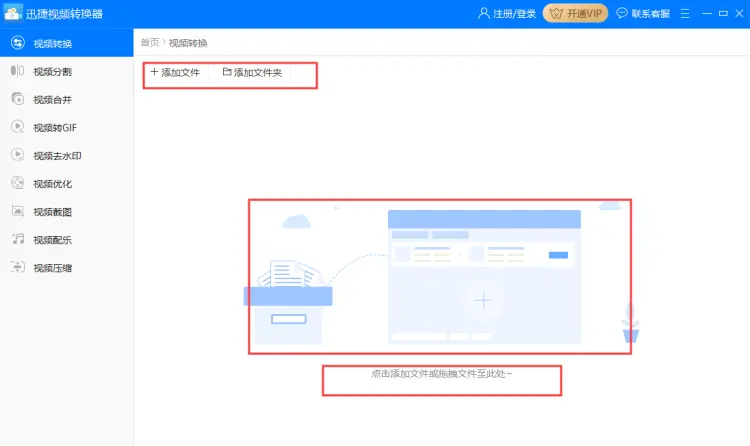Maximize the converter window
Image resolution: width=750 pixels, height=446 pixels.
point(723,13)
